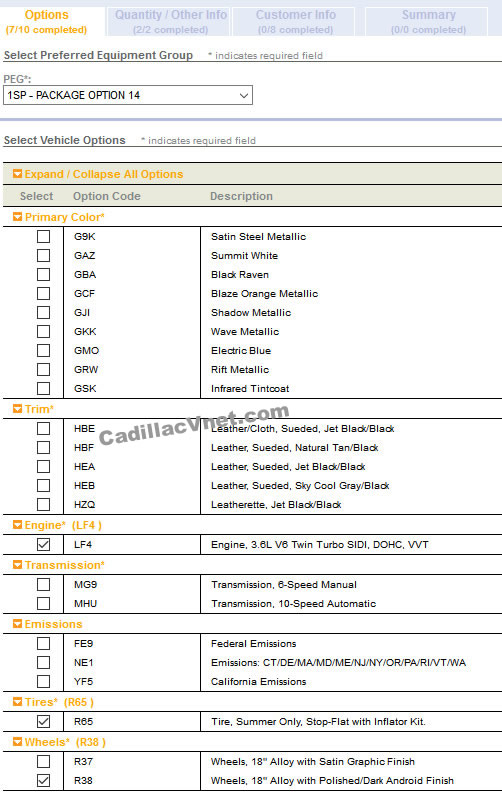Check the HEA Jet Black leather trim

(x=44, y=466)
